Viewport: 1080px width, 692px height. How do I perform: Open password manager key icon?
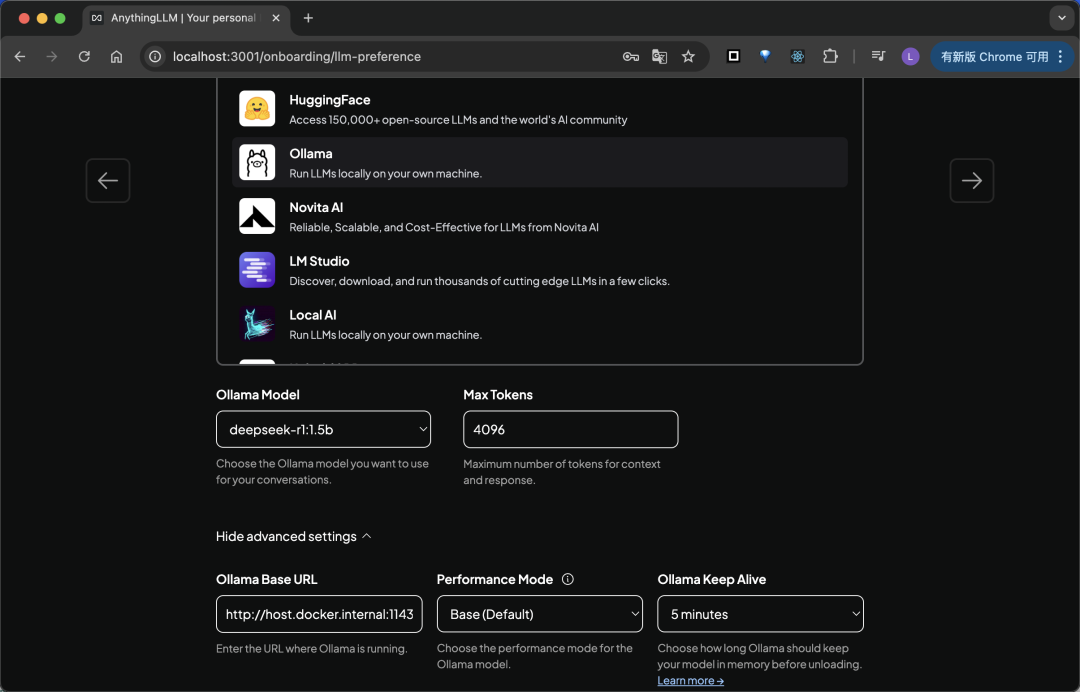[x=630, y=56]
